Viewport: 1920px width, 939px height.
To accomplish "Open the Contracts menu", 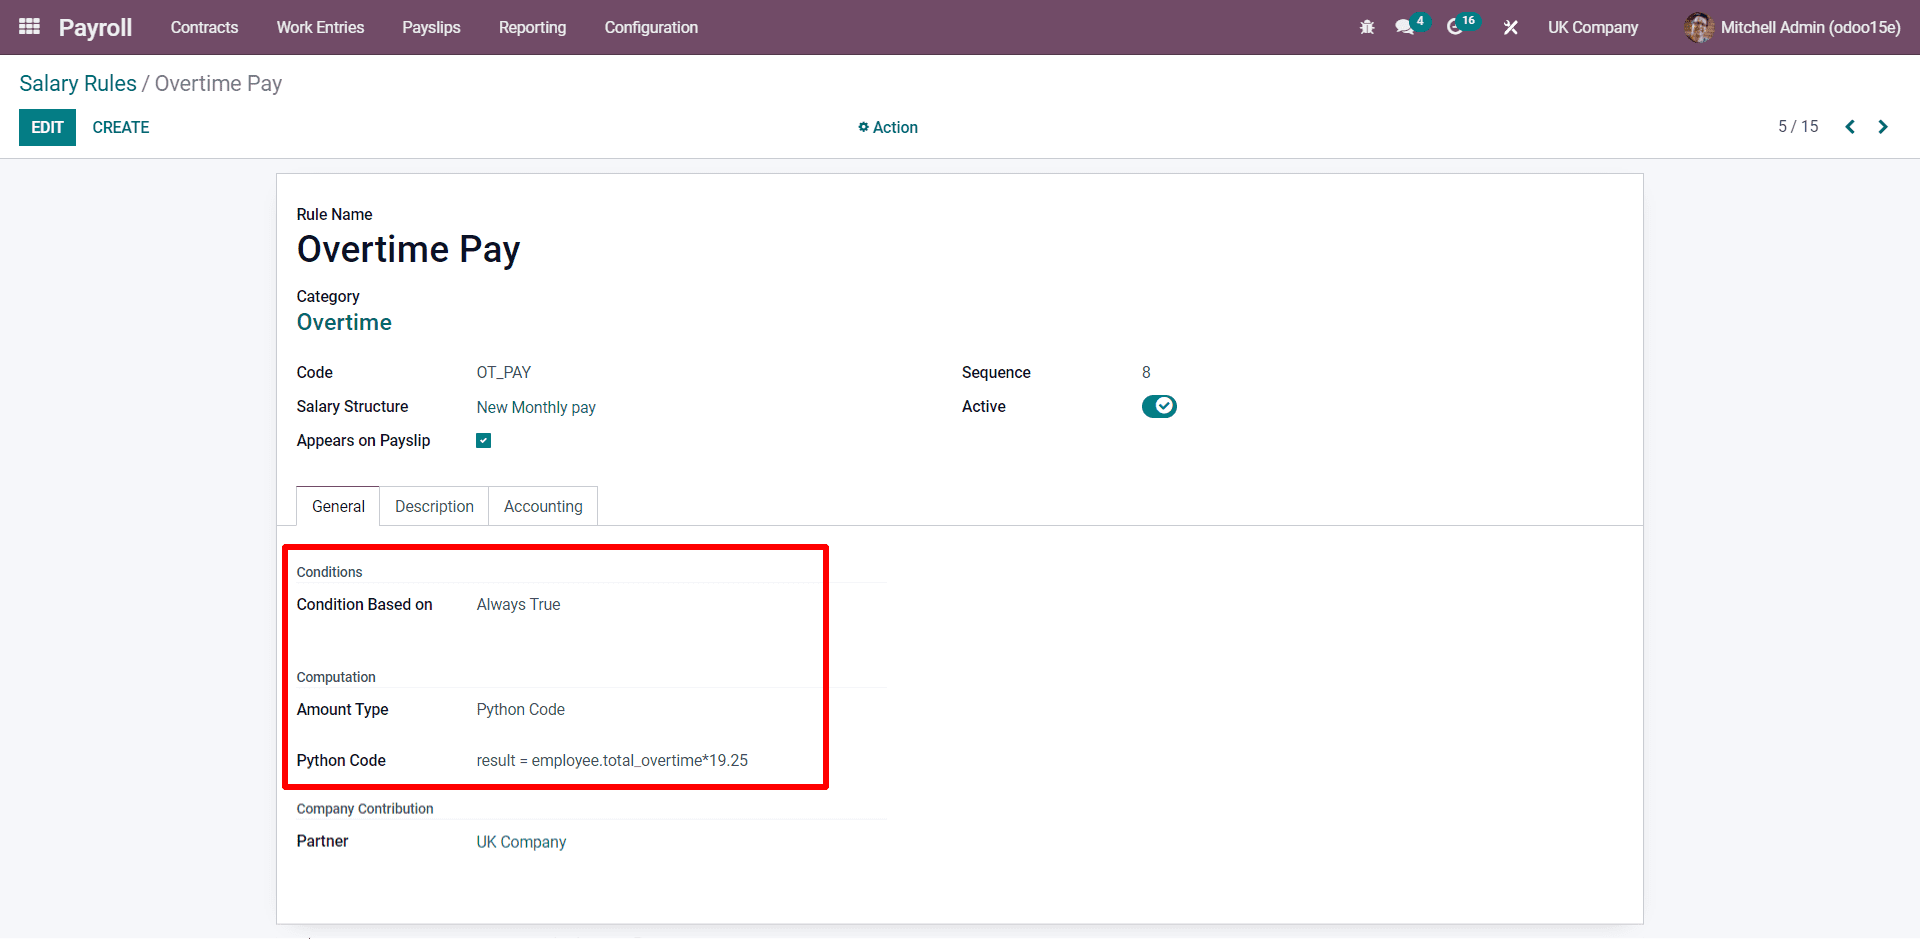I will coord(204,27).
